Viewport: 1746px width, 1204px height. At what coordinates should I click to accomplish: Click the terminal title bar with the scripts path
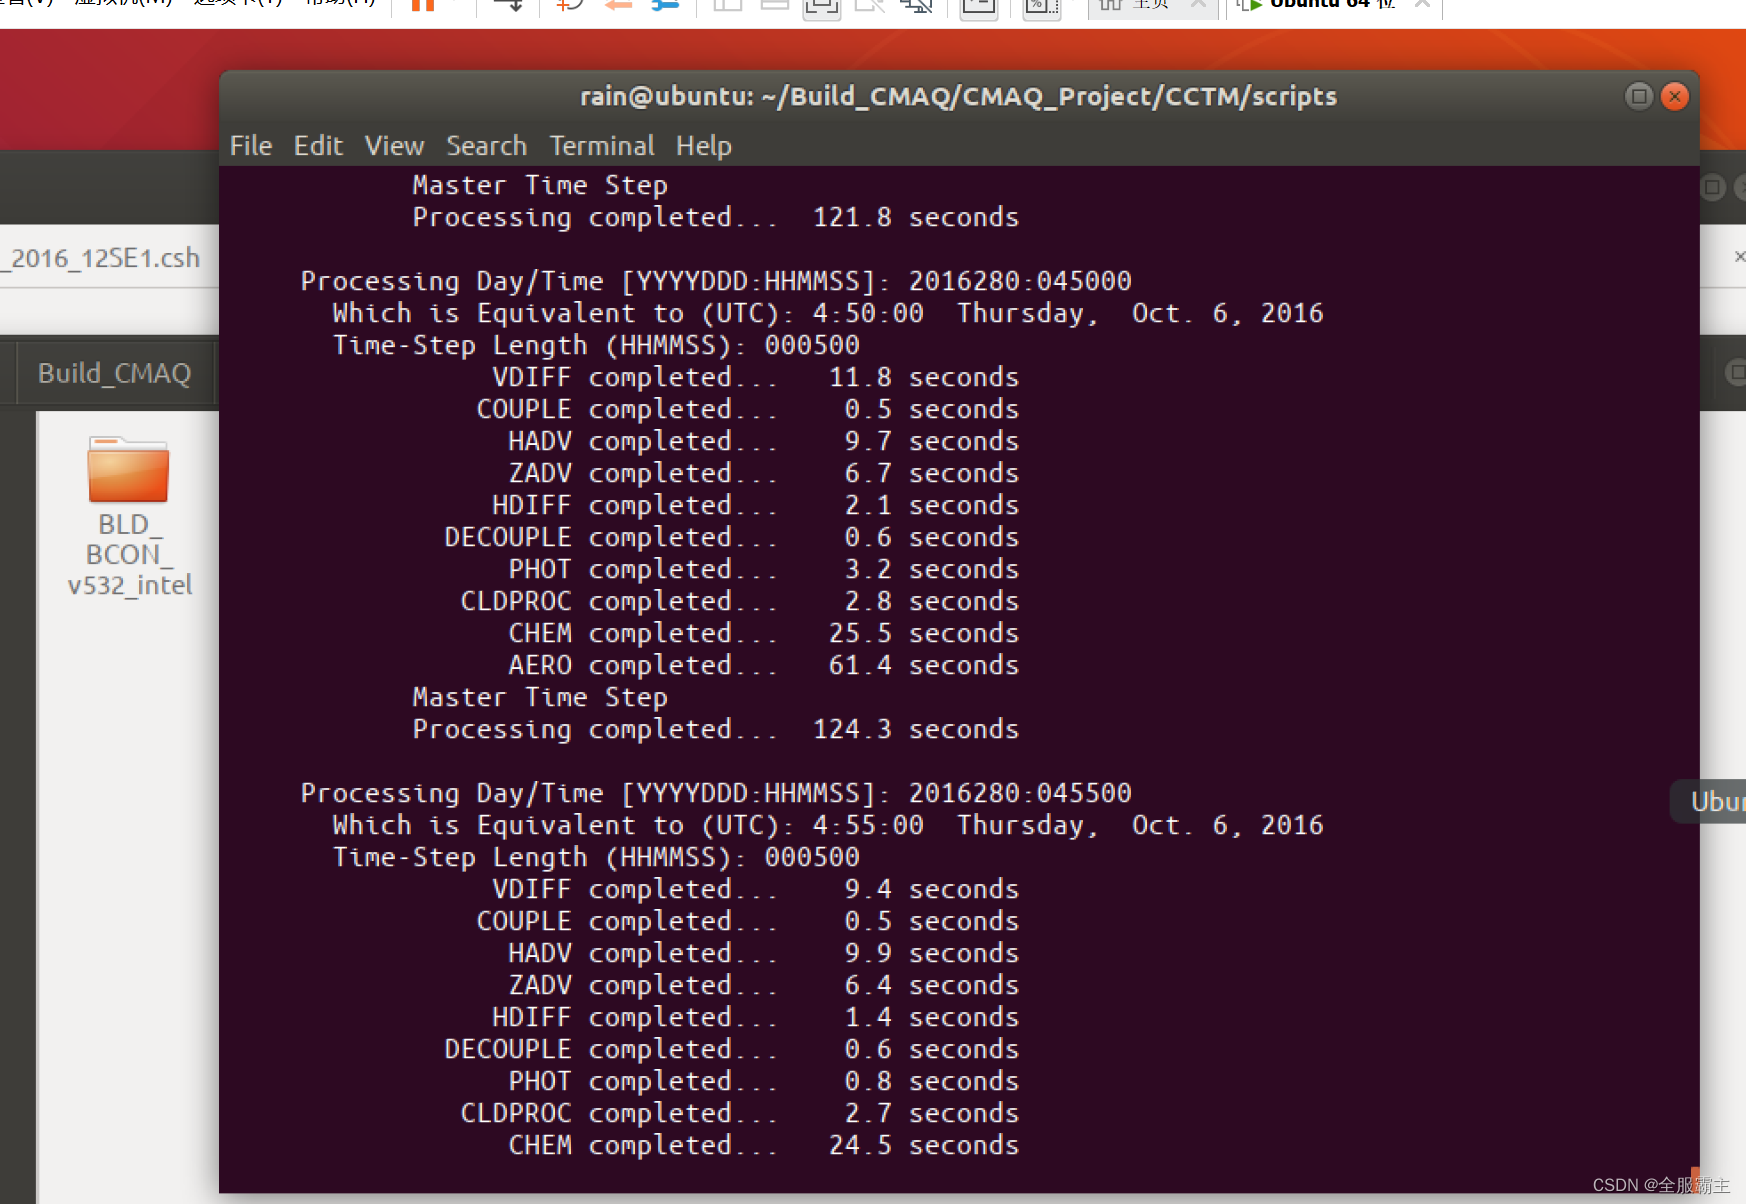pyautogui.click(x=958, y=96)
